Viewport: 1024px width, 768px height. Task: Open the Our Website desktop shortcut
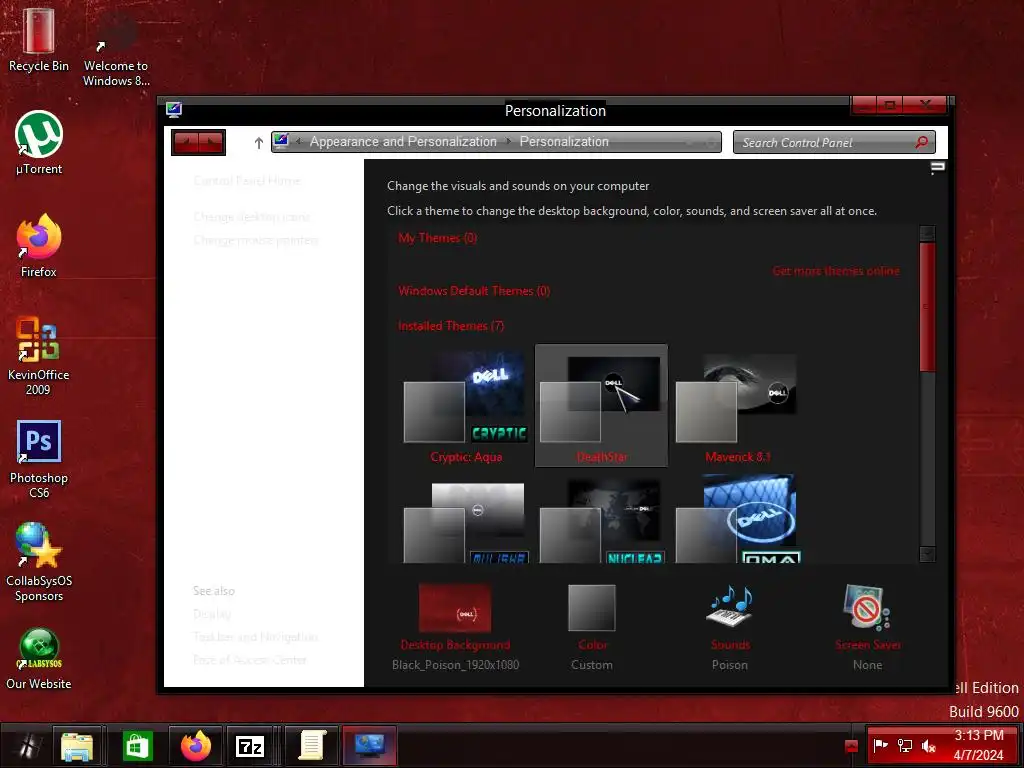tap(39, 659)
